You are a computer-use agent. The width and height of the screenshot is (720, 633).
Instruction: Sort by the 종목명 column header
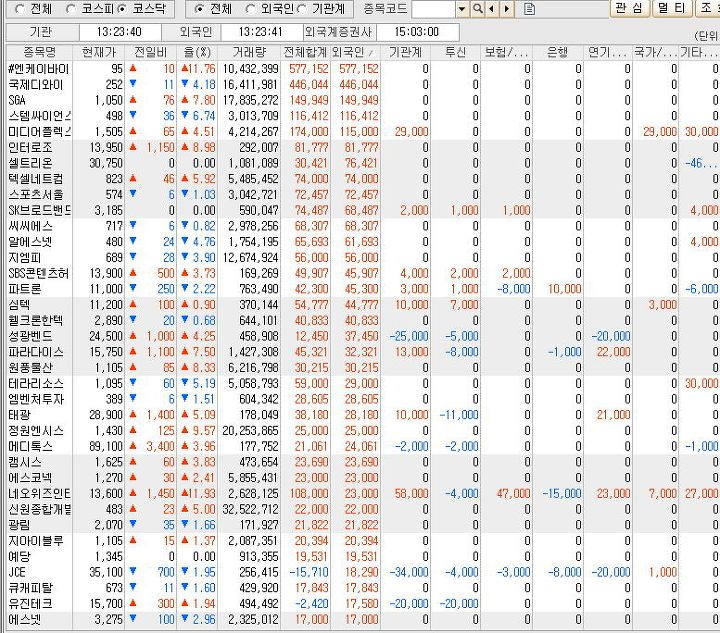39,52
